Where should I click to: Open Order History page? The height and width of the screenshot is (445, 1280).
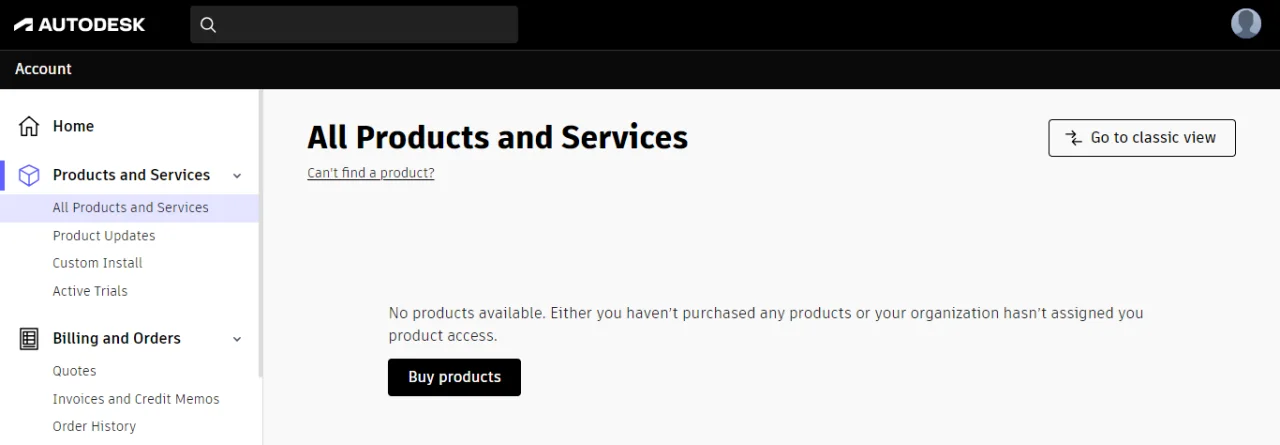click(x=94, y=426)
